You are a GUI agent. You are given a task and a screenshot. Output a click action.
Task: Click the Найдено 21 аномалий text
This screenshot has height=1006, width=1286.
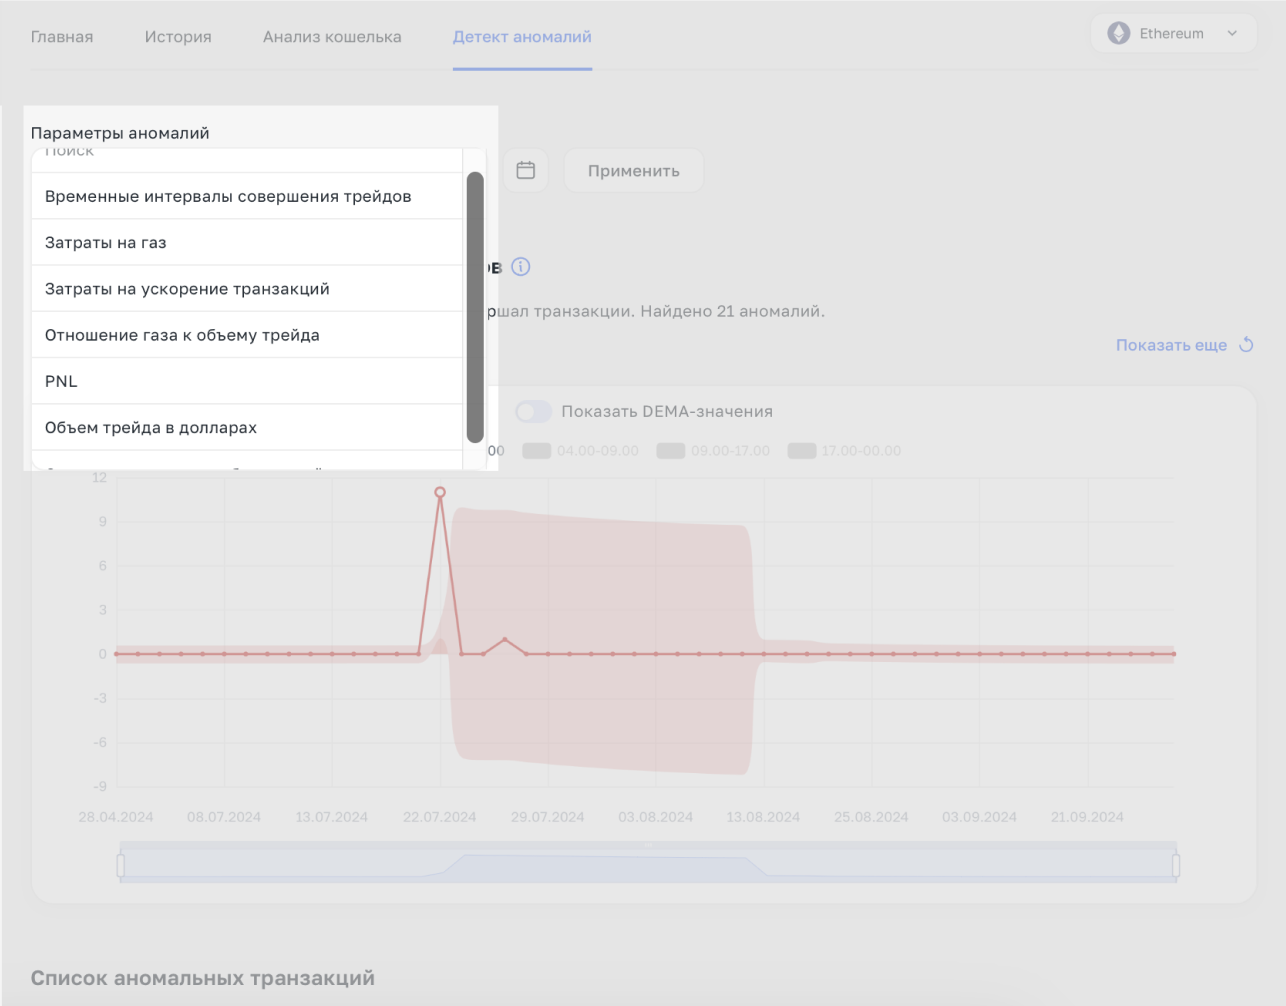click(732, 311)
